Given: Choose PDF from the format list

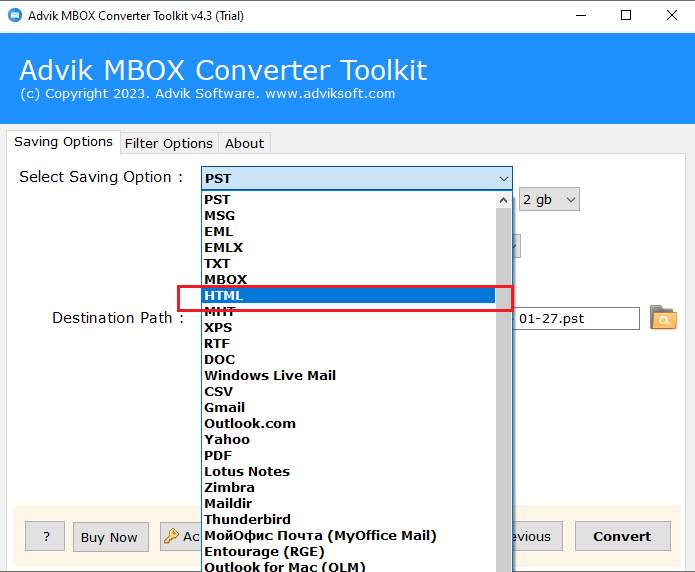Looking at the screenshot, I should (349, 455).
